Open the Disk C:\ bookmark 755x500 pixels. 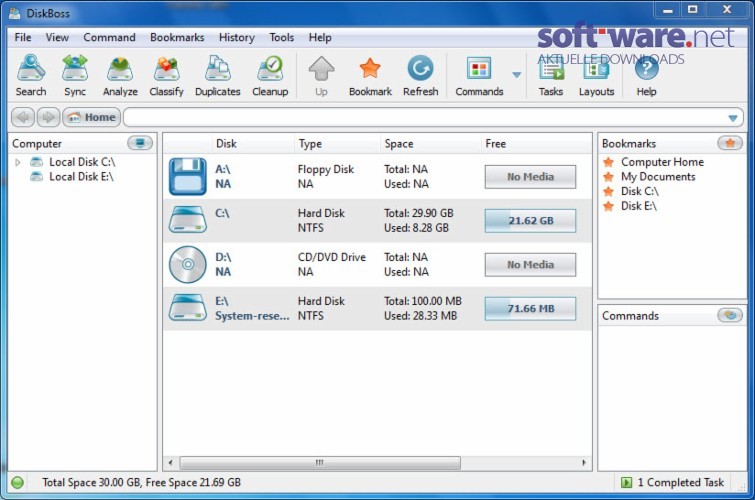(x=639, y=191)
